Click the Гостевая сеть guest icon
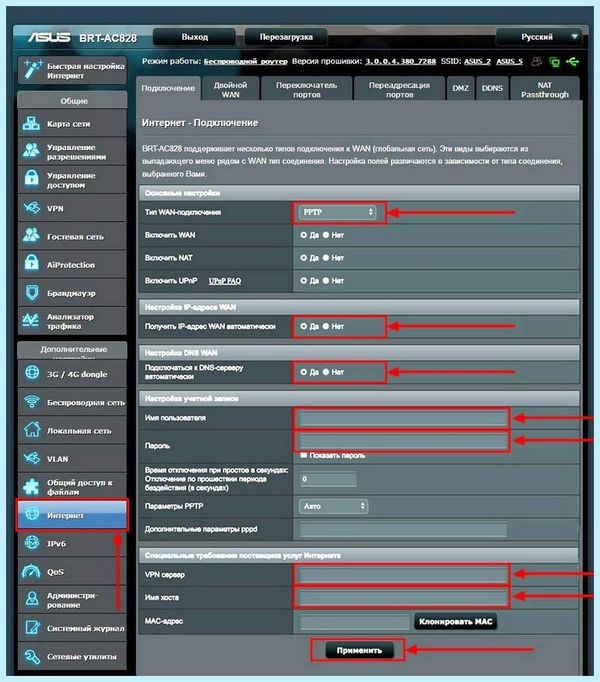This screenshot has width=600, height=682. [31, 235]
